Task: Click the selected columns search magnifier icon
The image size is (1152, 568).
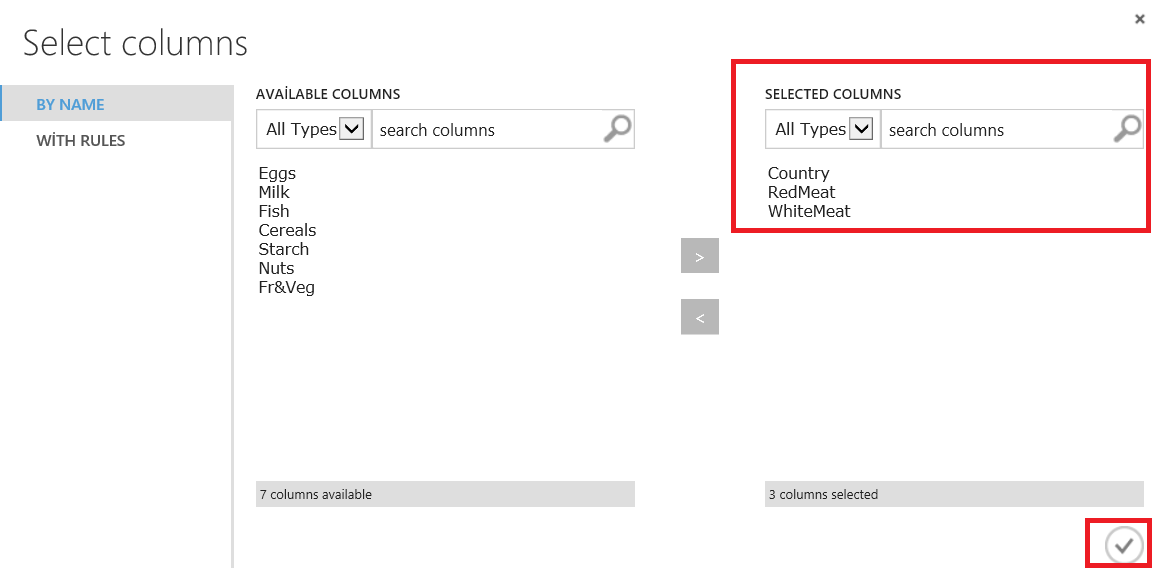Action: pos(1127,129)
